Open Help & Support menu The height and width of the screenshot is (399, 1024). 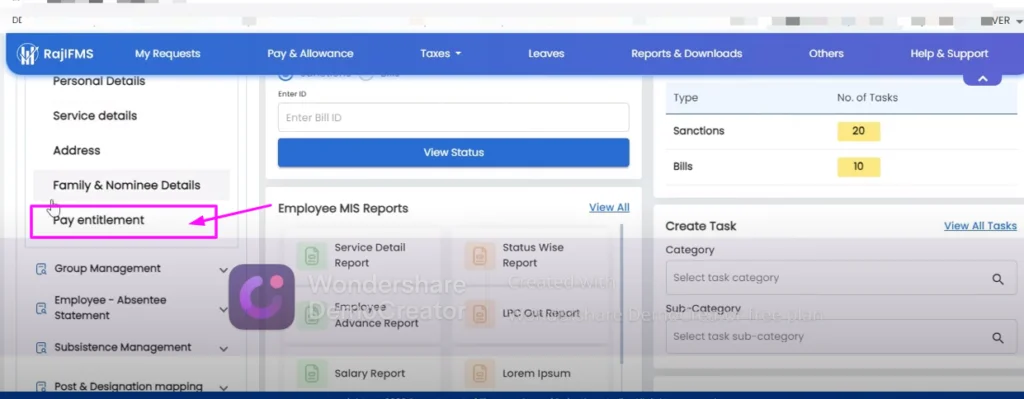(949, 54)
